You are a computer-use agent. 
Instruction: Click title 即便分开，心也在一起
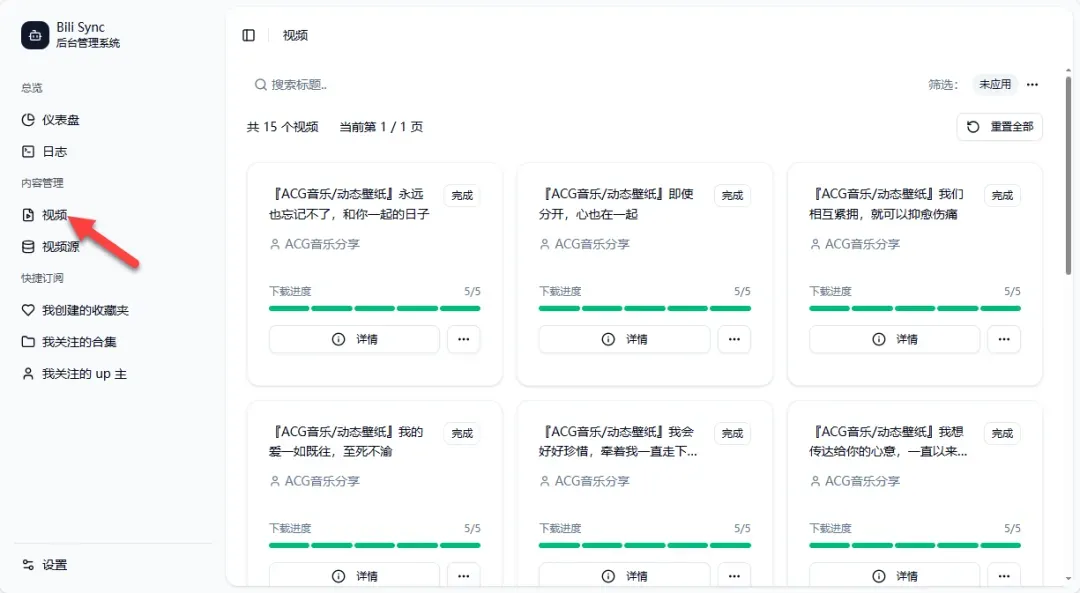tap(616, 204)
